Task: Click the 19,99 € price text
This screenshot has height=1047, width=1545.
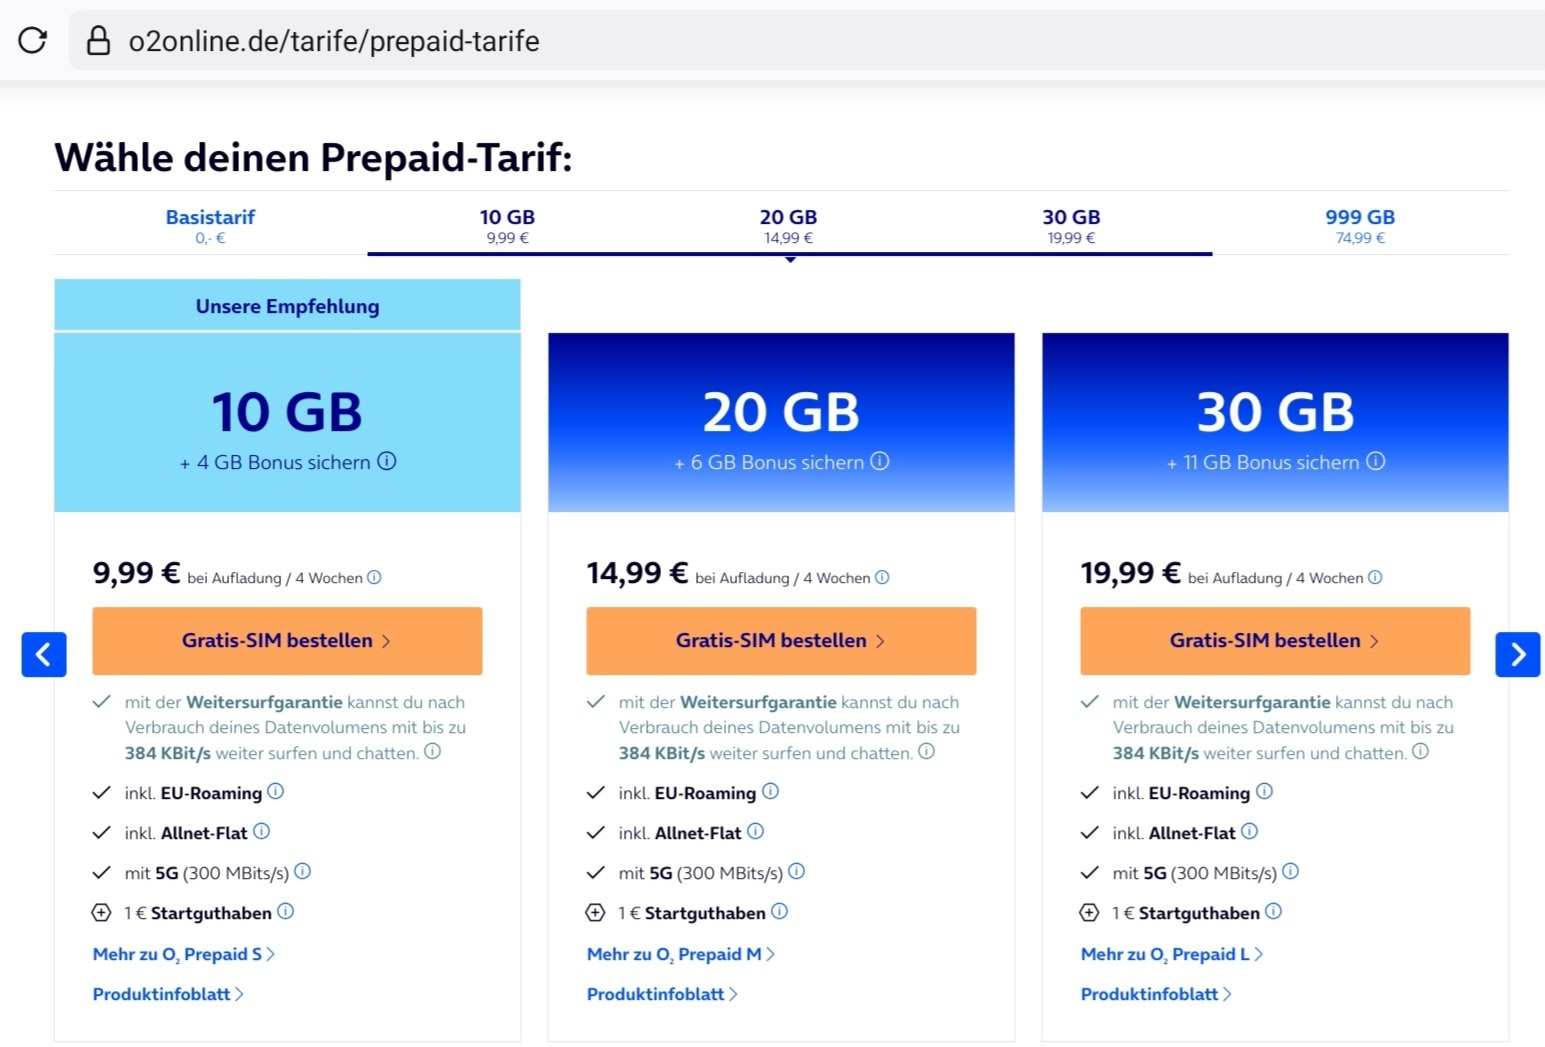Action: click(x=1131, y=573)
